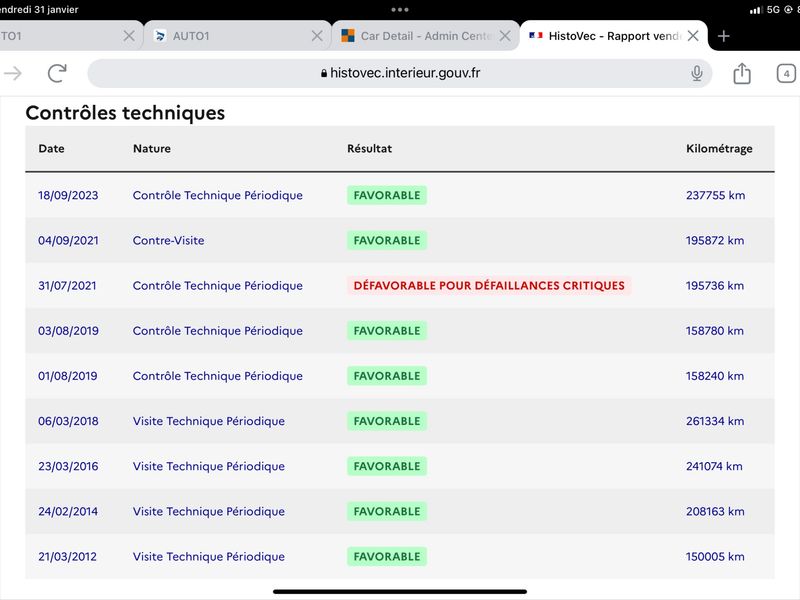Show the open tabs counter
This screenshot has width=800, height=600.
pyautogui.click(x=786, y=73)
